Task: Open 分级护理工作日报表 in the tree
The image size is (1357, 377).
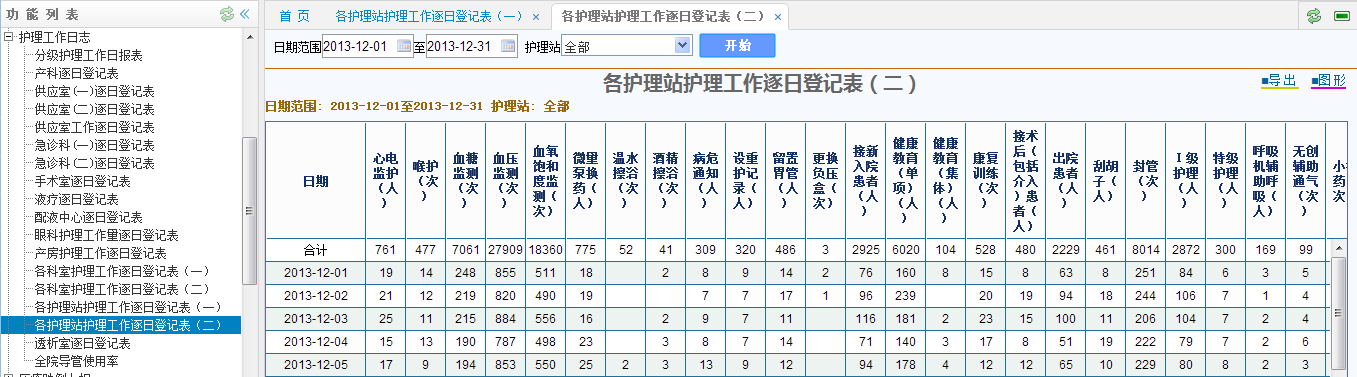Action: pos(88,55)
